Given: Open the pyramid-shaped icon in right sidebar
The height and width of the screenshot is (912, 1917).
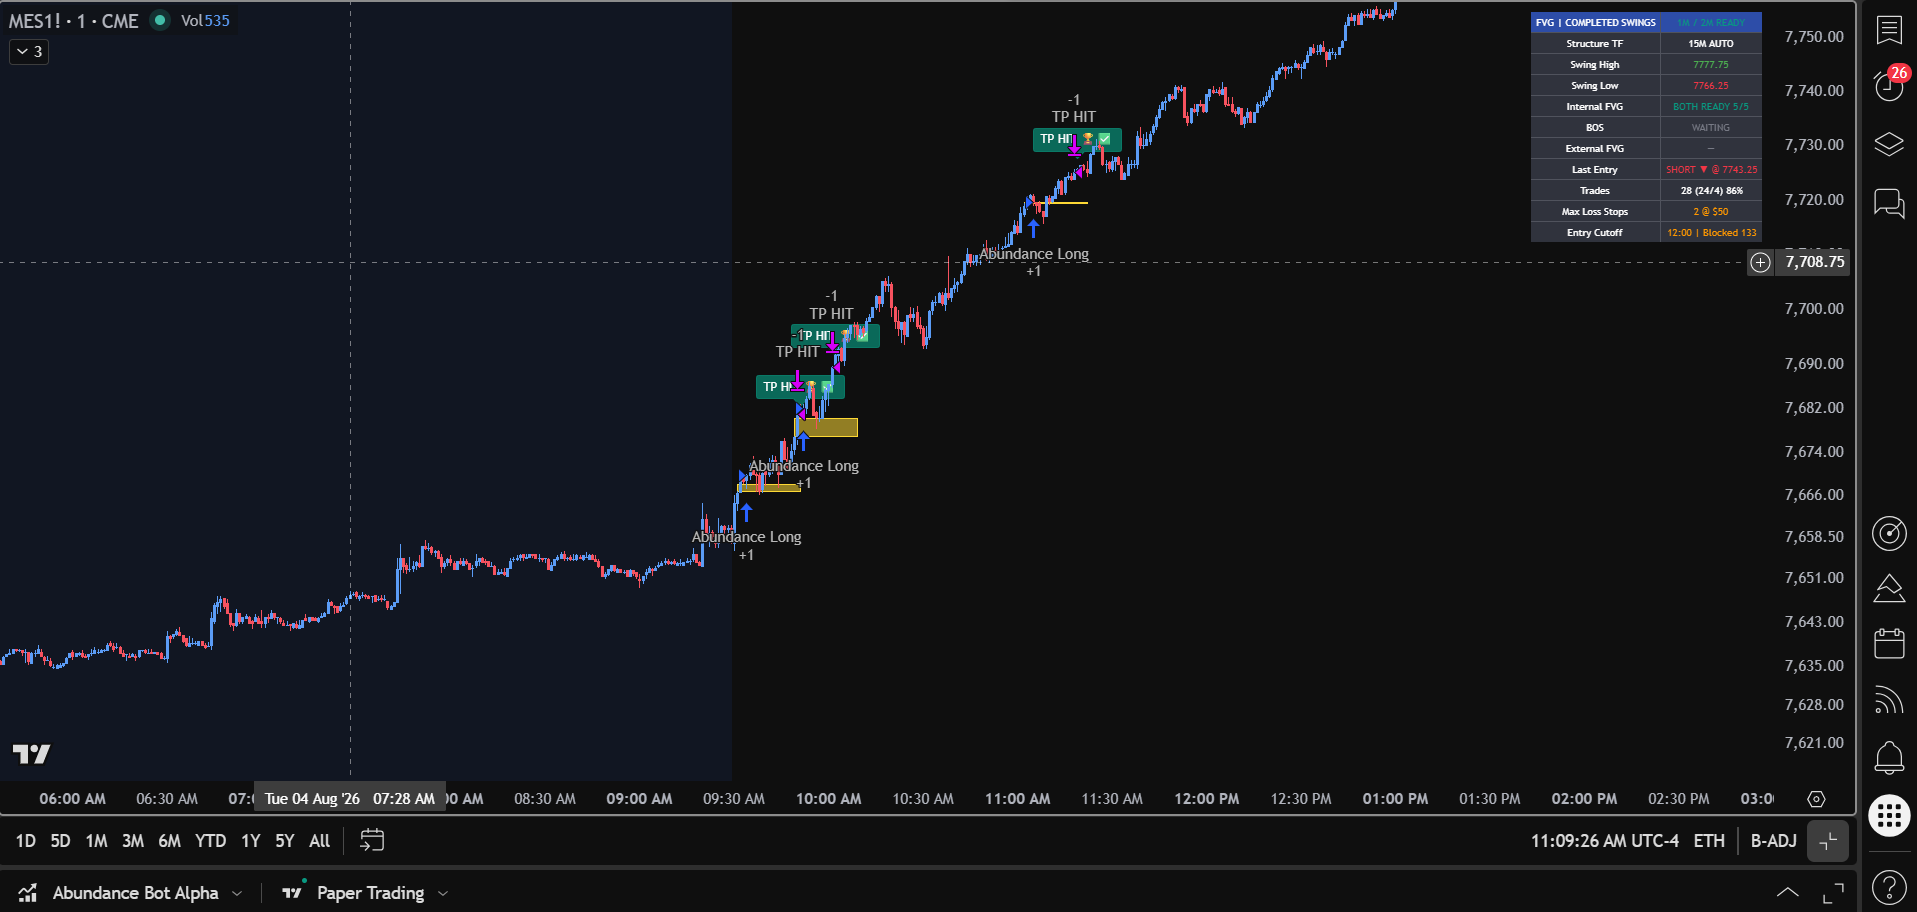Looking at the screenshot, I should click(1889, 588).
